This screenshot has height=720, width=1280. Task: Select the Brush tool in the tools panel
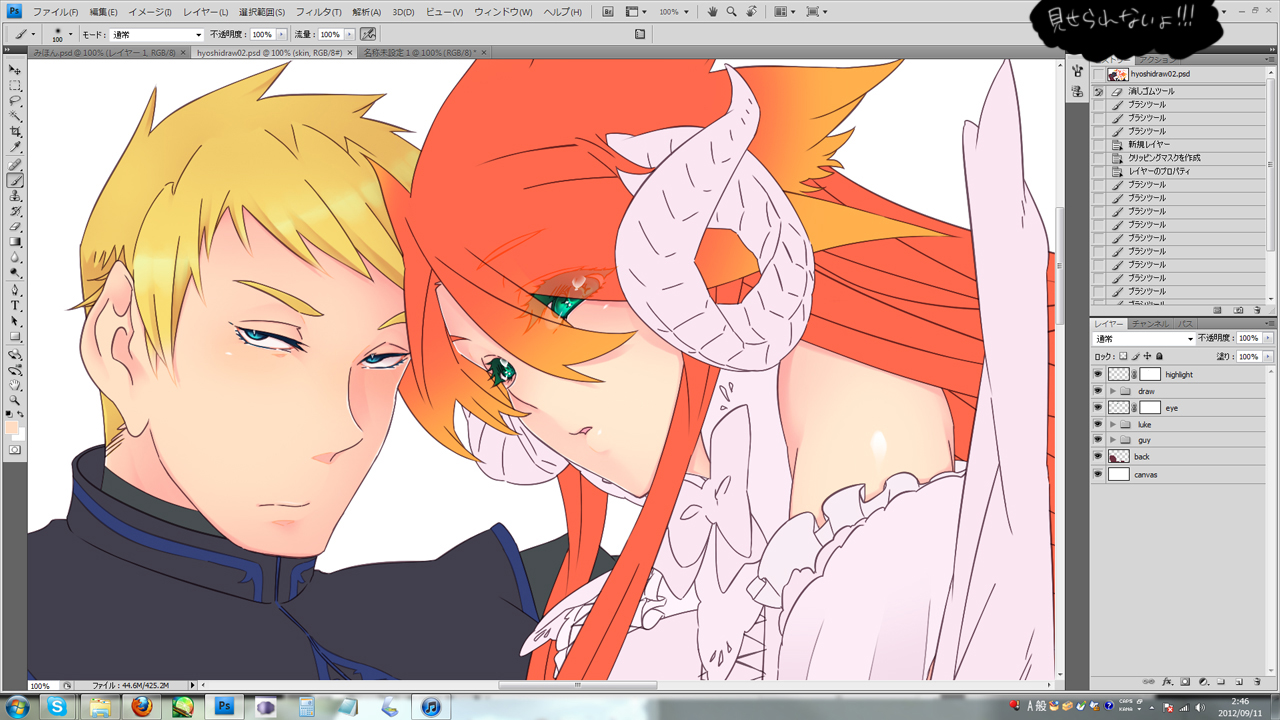[15, 181]
